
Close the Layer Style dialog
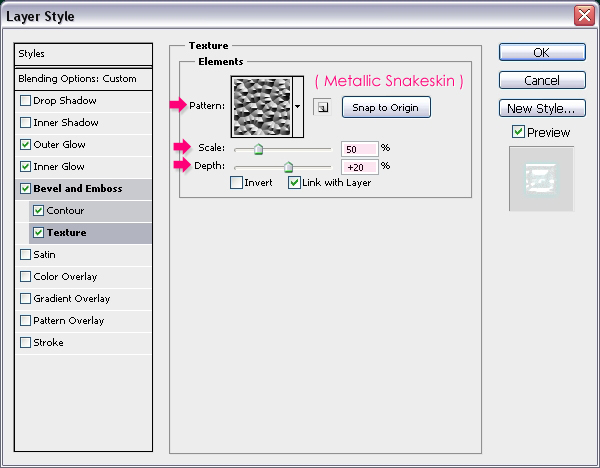coord(582,15)
